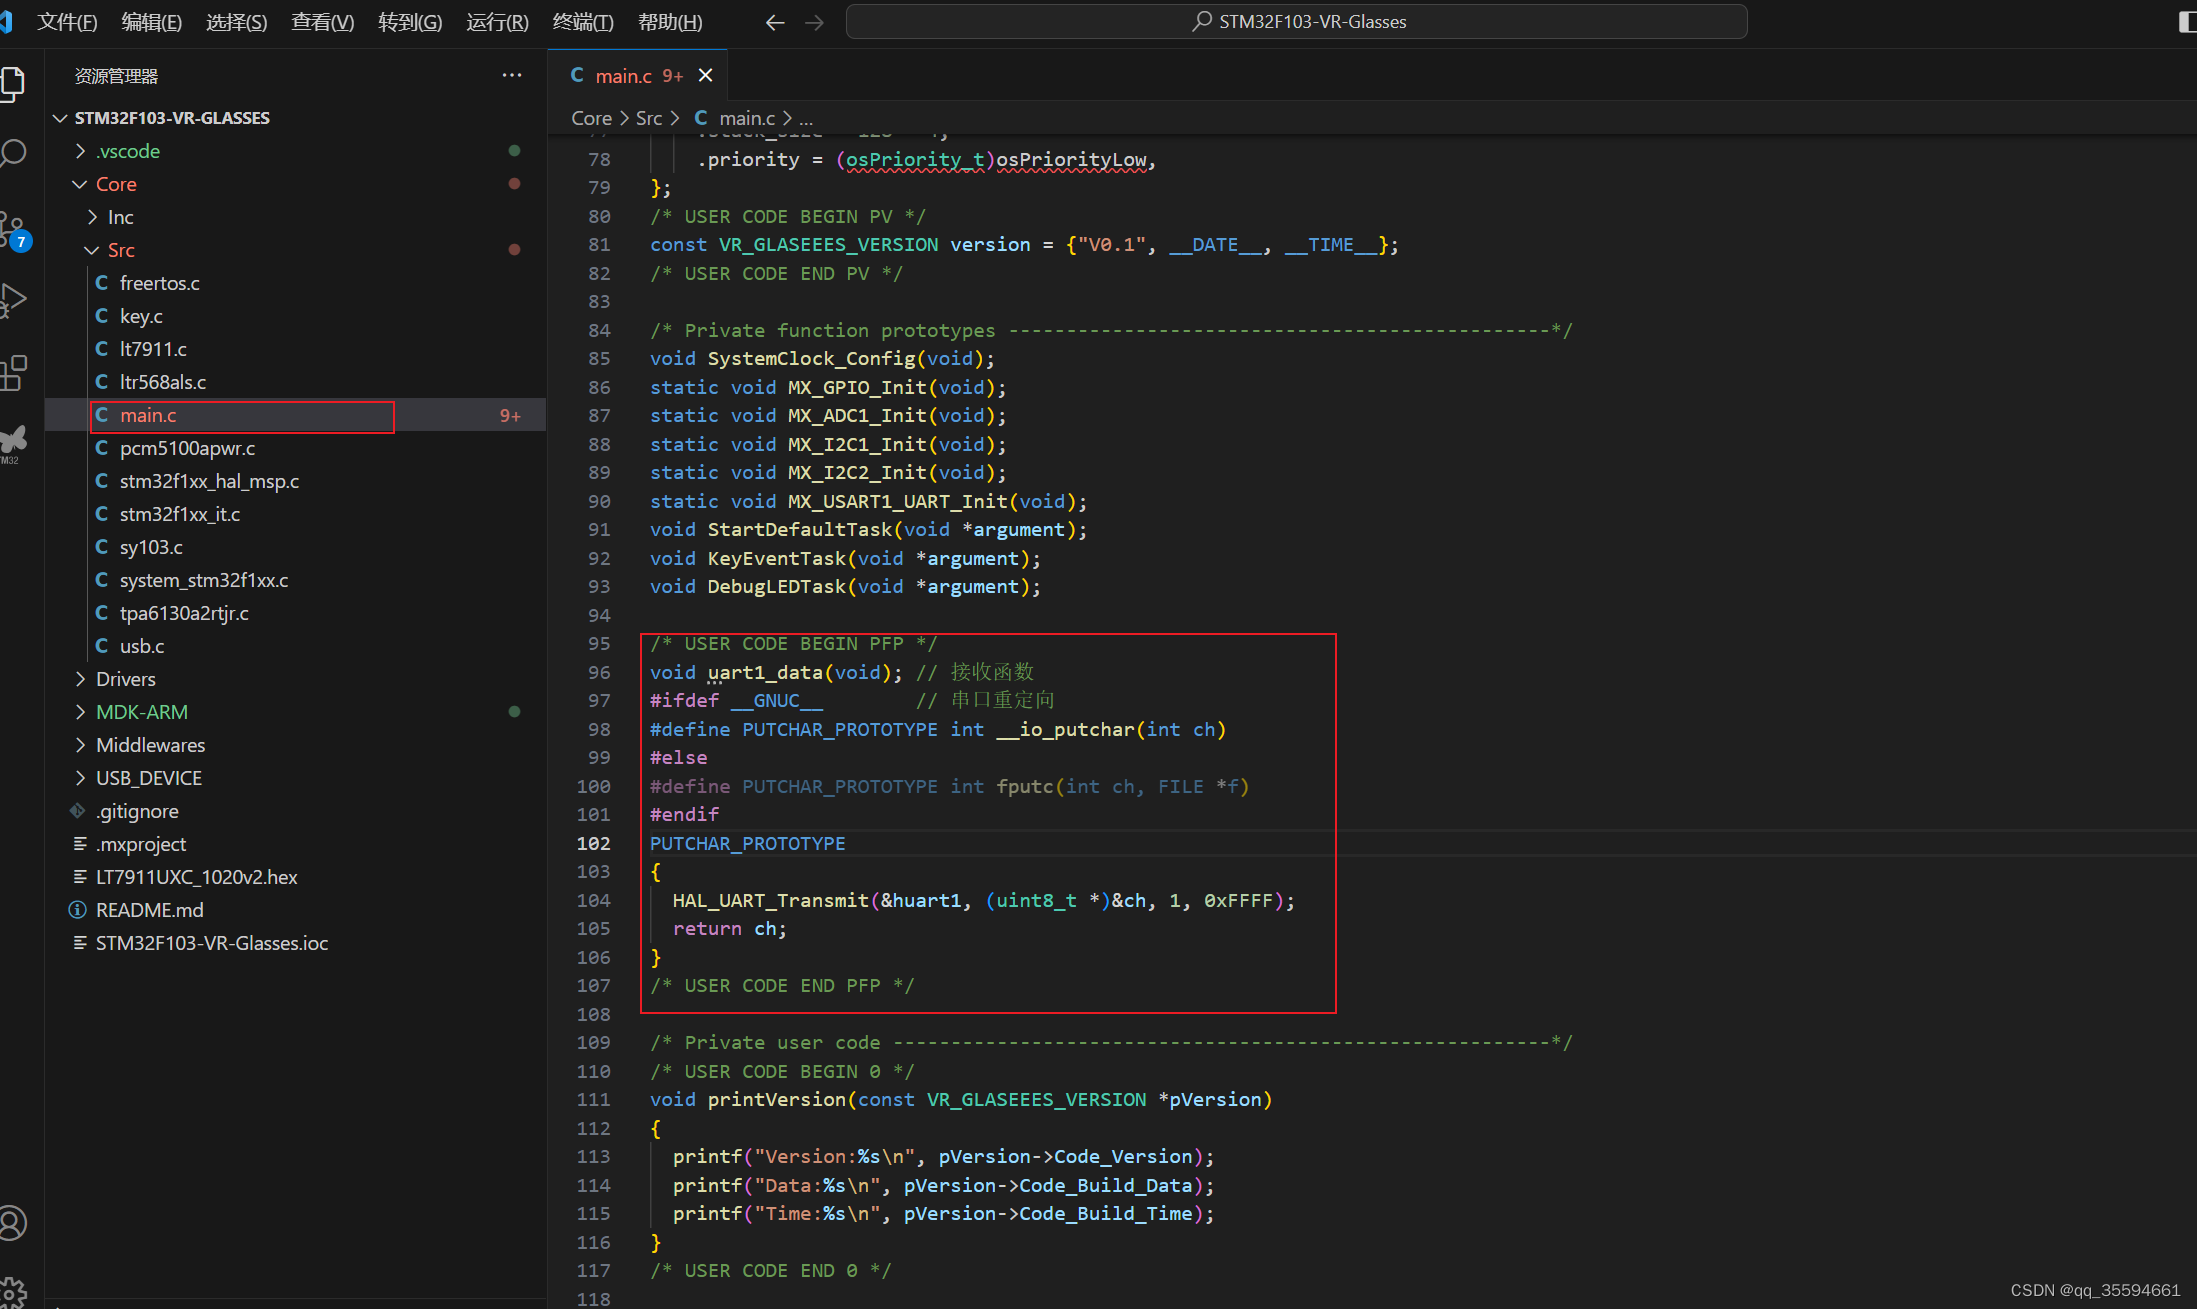
Task: Open the Run and Debug view
Action: (x=13, y=300)
